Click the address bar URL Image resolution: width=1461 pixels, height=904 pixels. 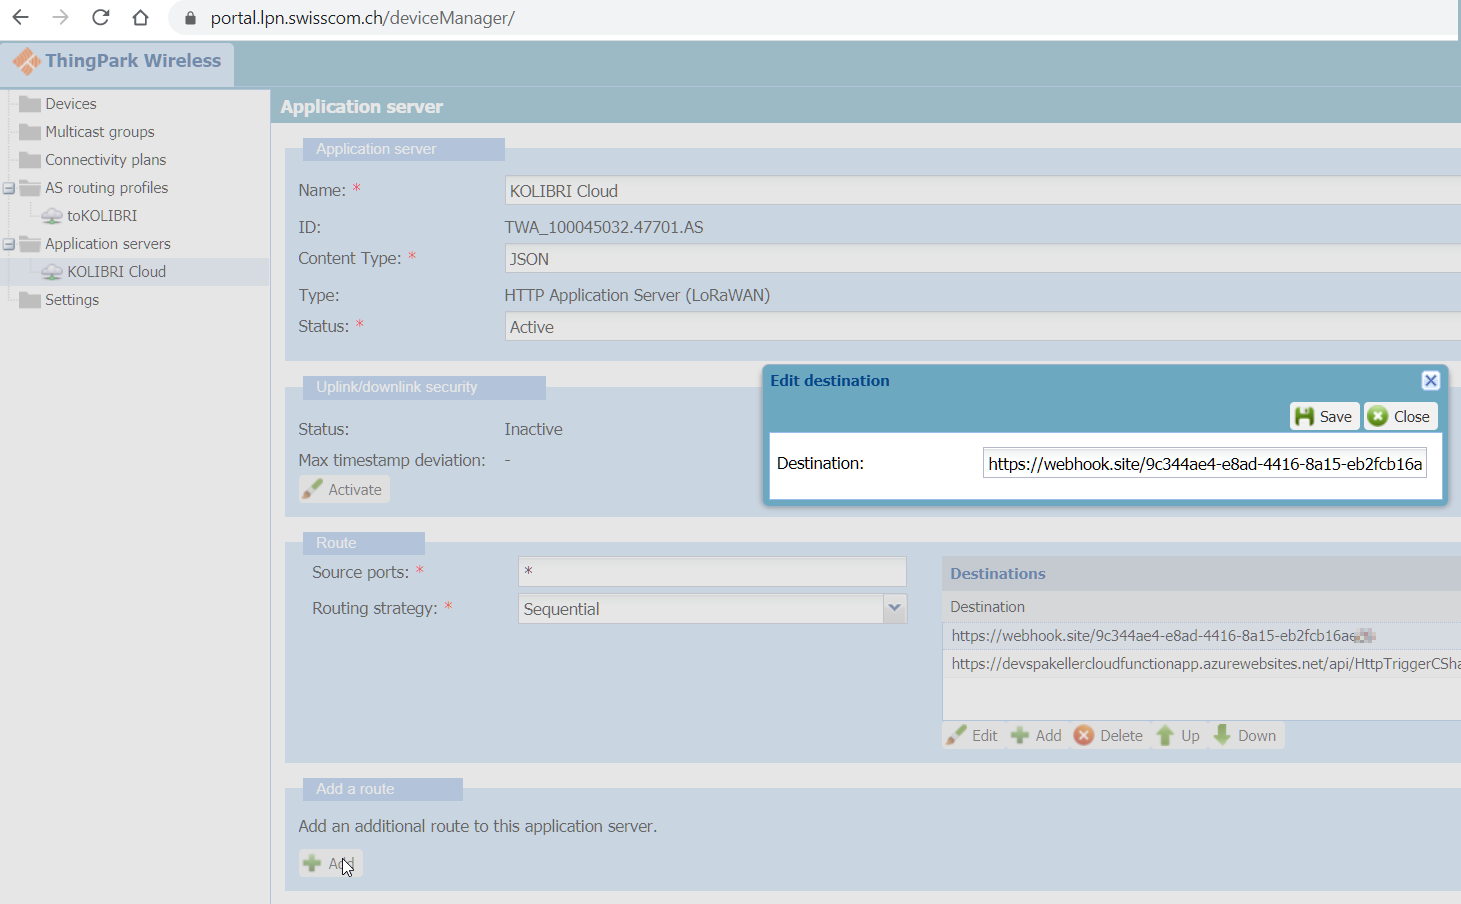click(362, 18)
